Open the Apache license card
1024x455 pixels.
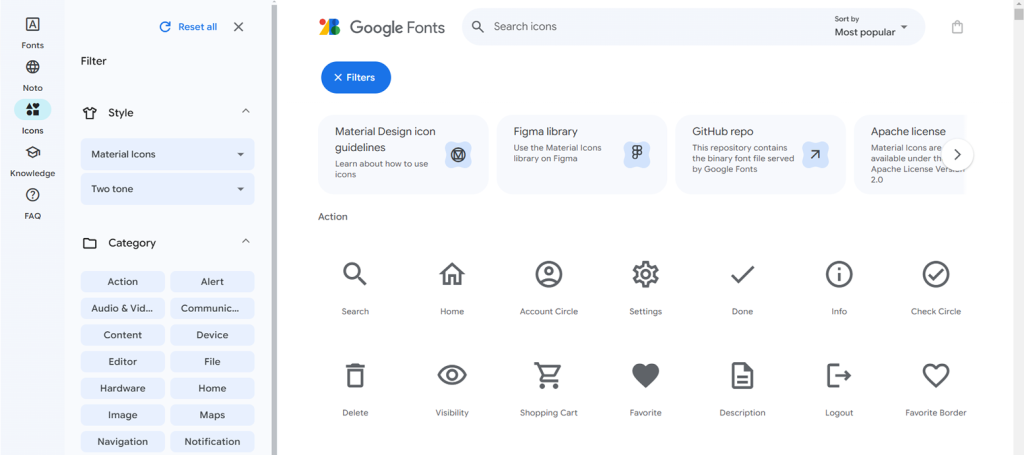point(910,155)
